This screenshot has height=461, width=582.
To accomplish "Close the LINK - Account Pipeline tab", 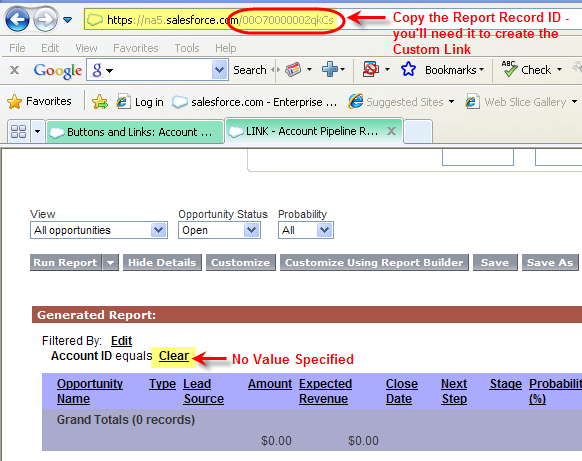I will pos(391,131).
